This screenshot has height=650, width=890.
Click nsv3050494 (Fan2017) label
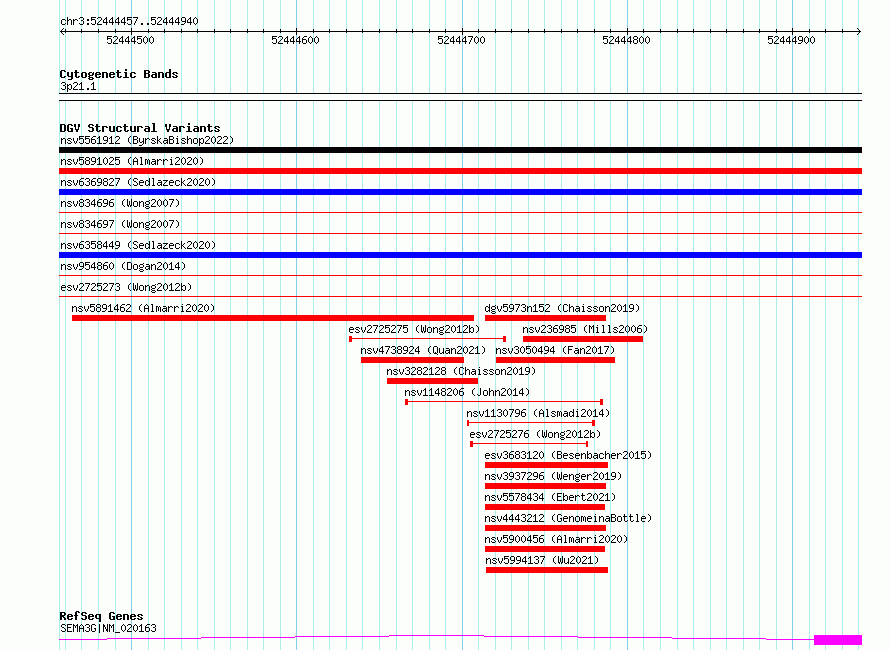555,350
